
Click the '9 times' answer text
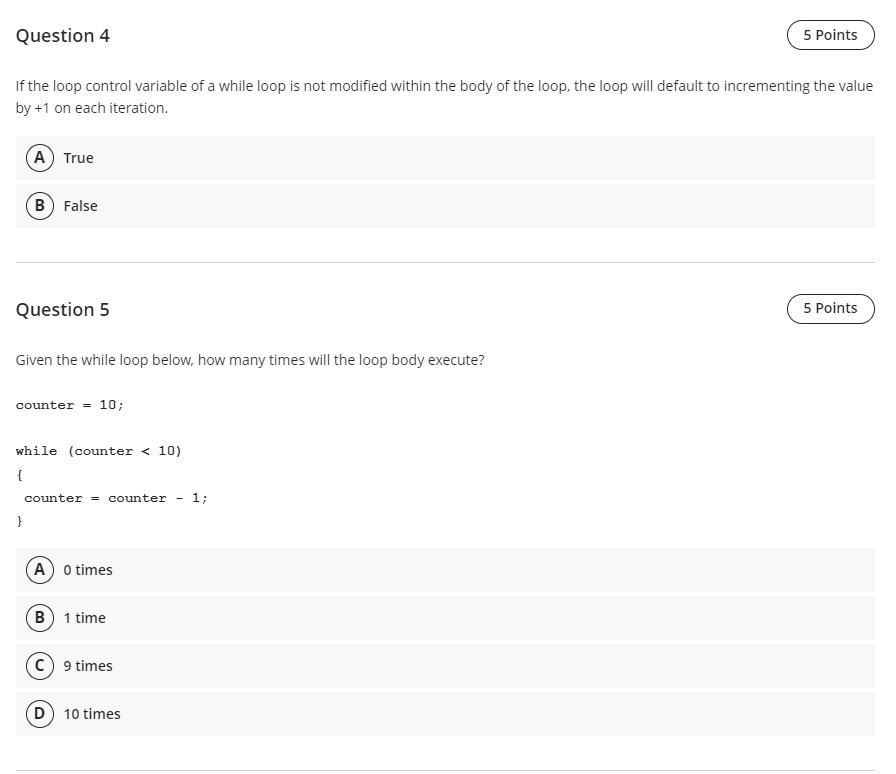[88, 666]
